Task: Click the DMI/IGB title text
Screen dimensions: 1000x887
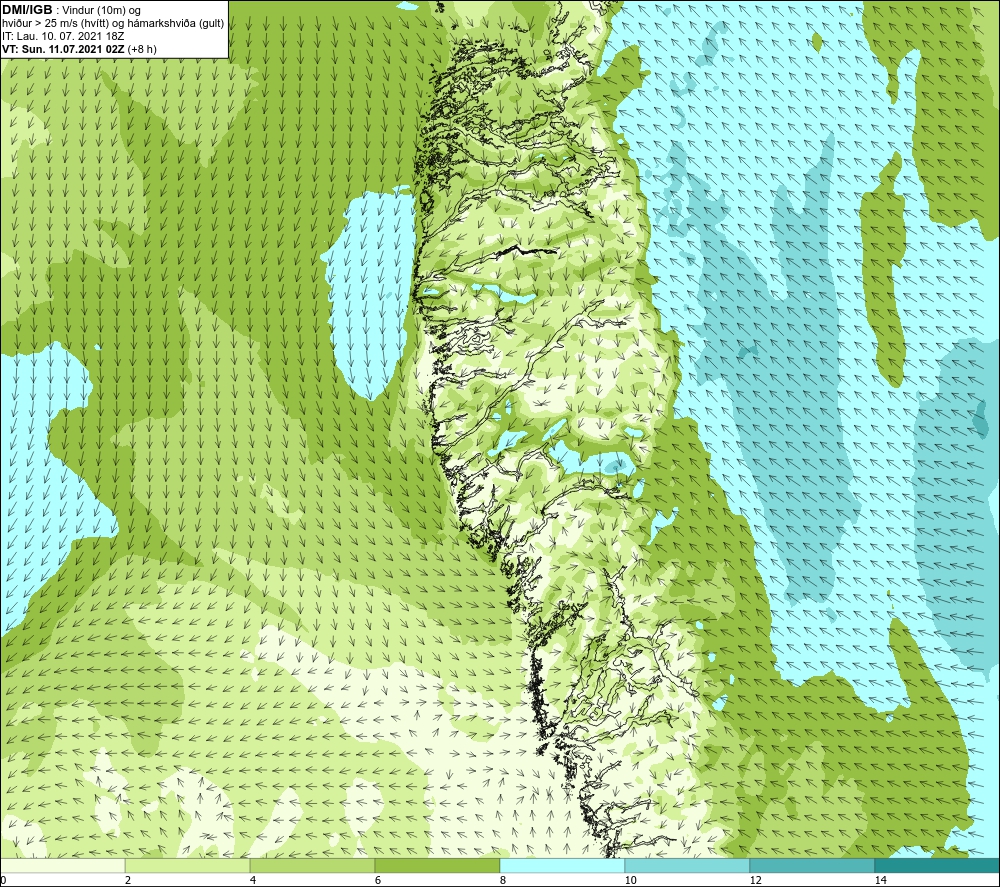Action: (26, 10)
